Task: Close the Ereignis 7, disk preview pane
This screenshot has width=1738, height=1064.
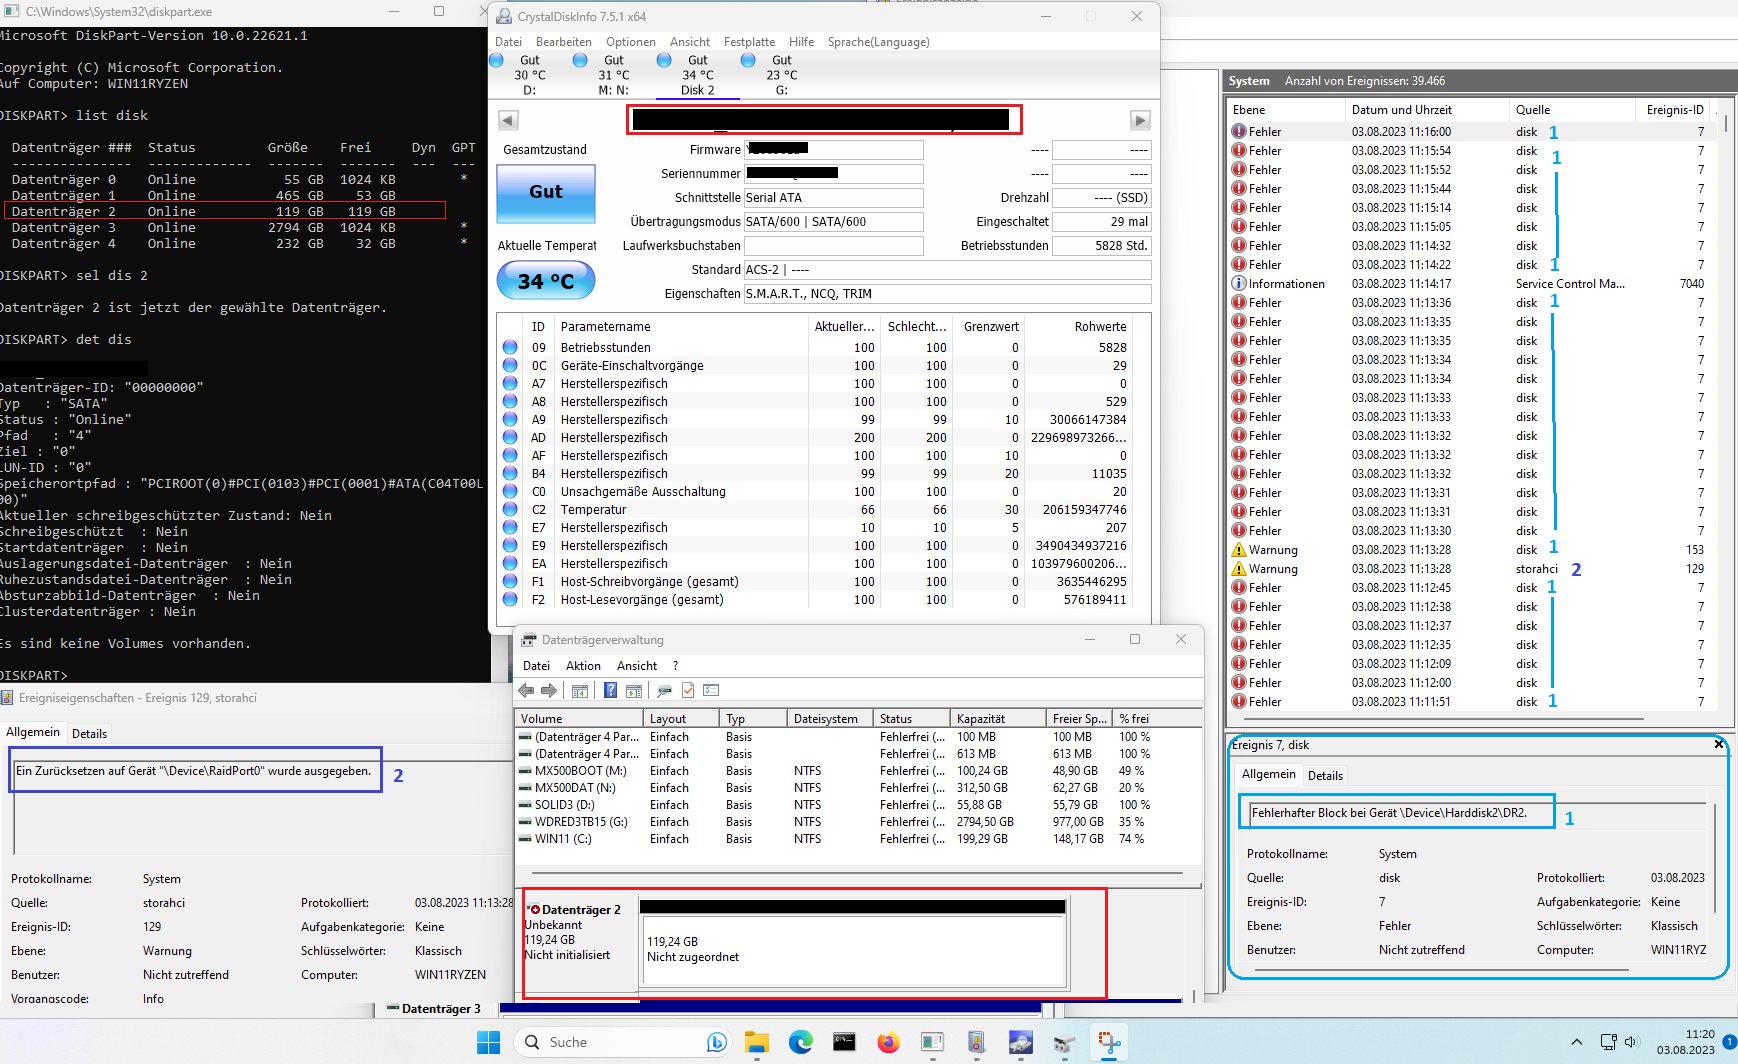Action: point(1719,744)
